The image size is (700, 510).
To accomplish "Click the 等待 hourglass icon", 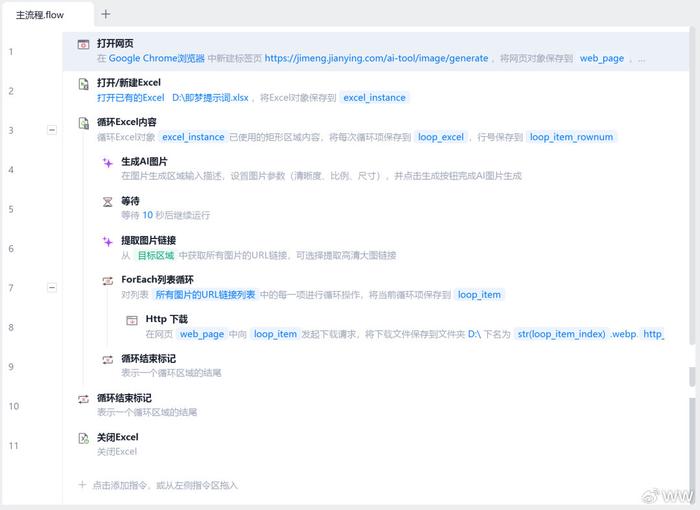I will 108,202.
